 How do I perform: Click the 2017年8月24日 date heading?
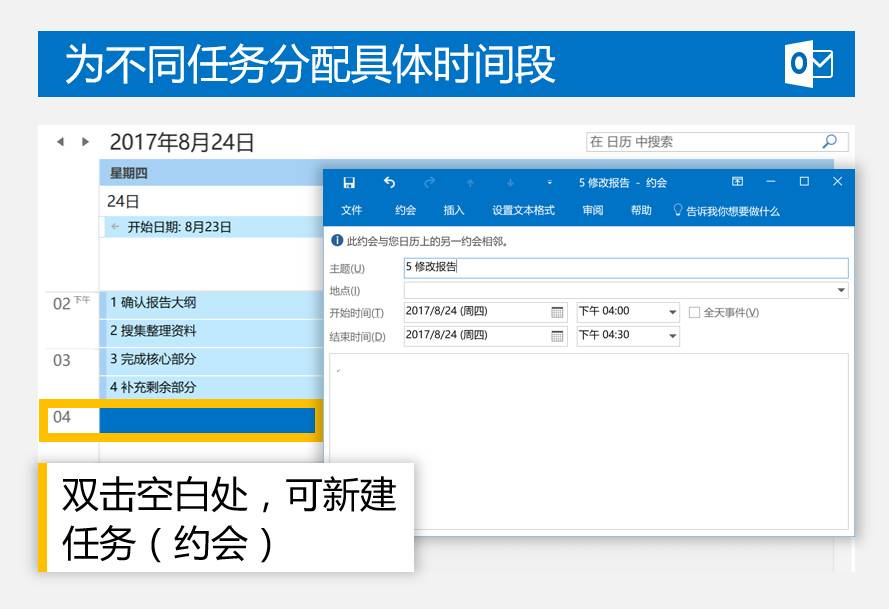pos(181,142)
